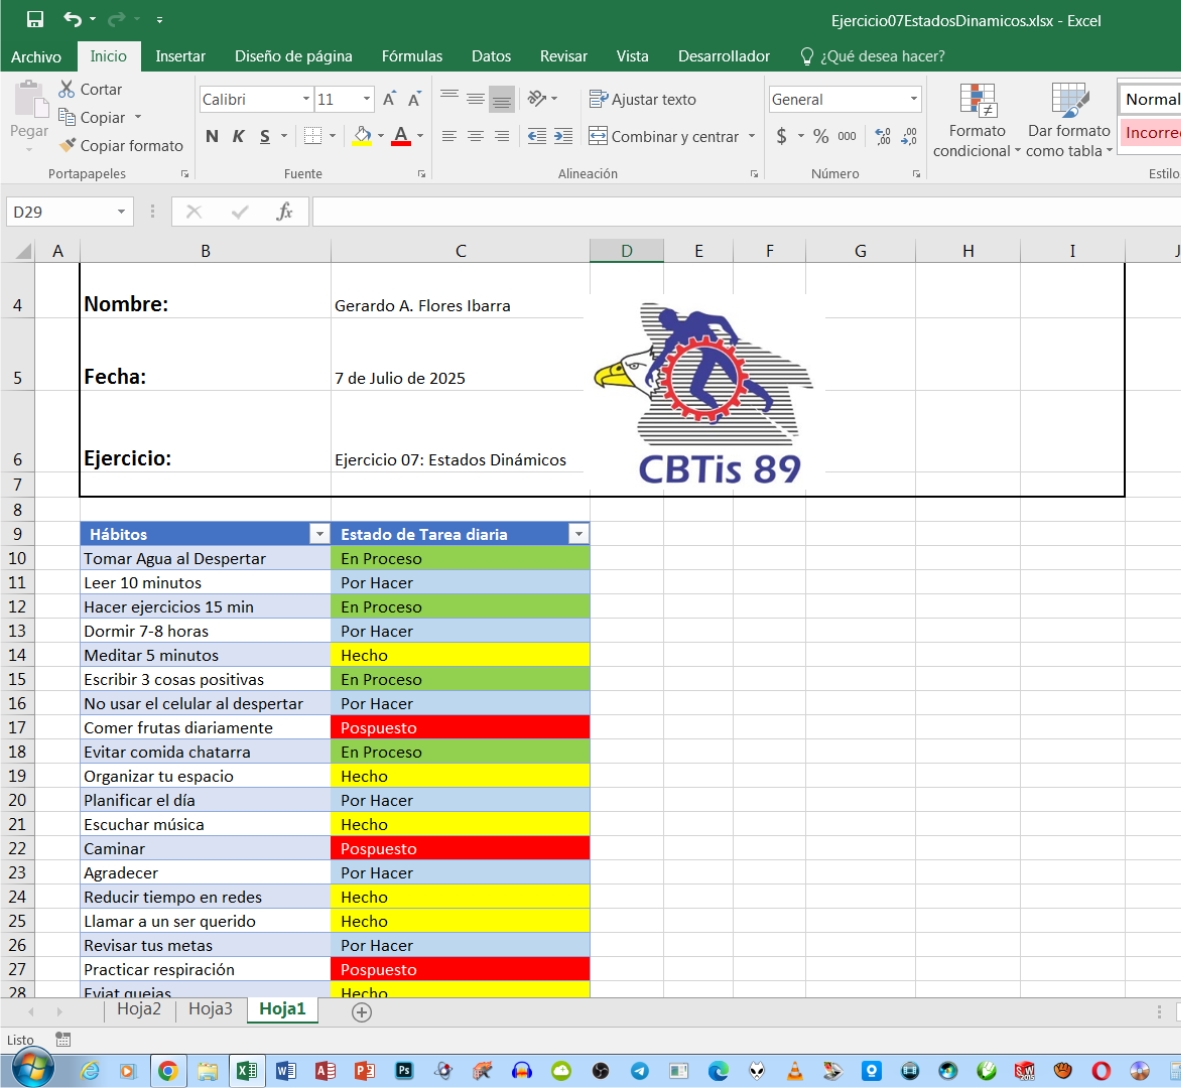Open the Fórmulas ribbon tab
Screen dimensions: 1181x1088
411,56
